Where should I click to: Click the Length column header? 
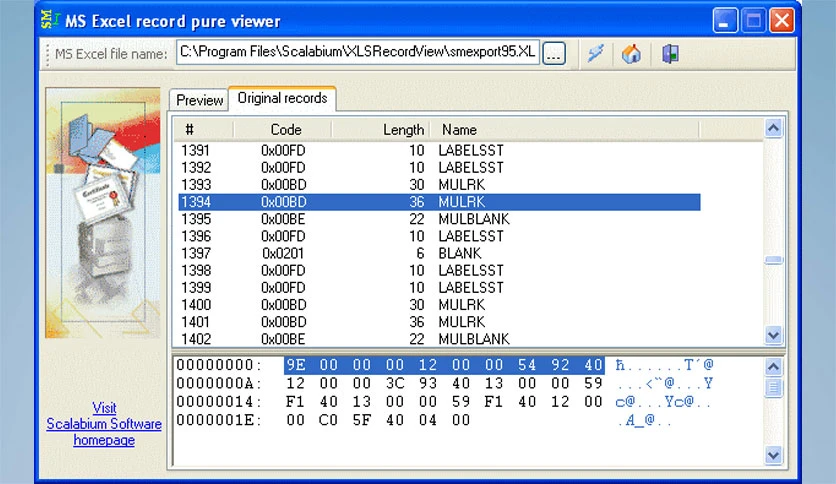[381, 130]
